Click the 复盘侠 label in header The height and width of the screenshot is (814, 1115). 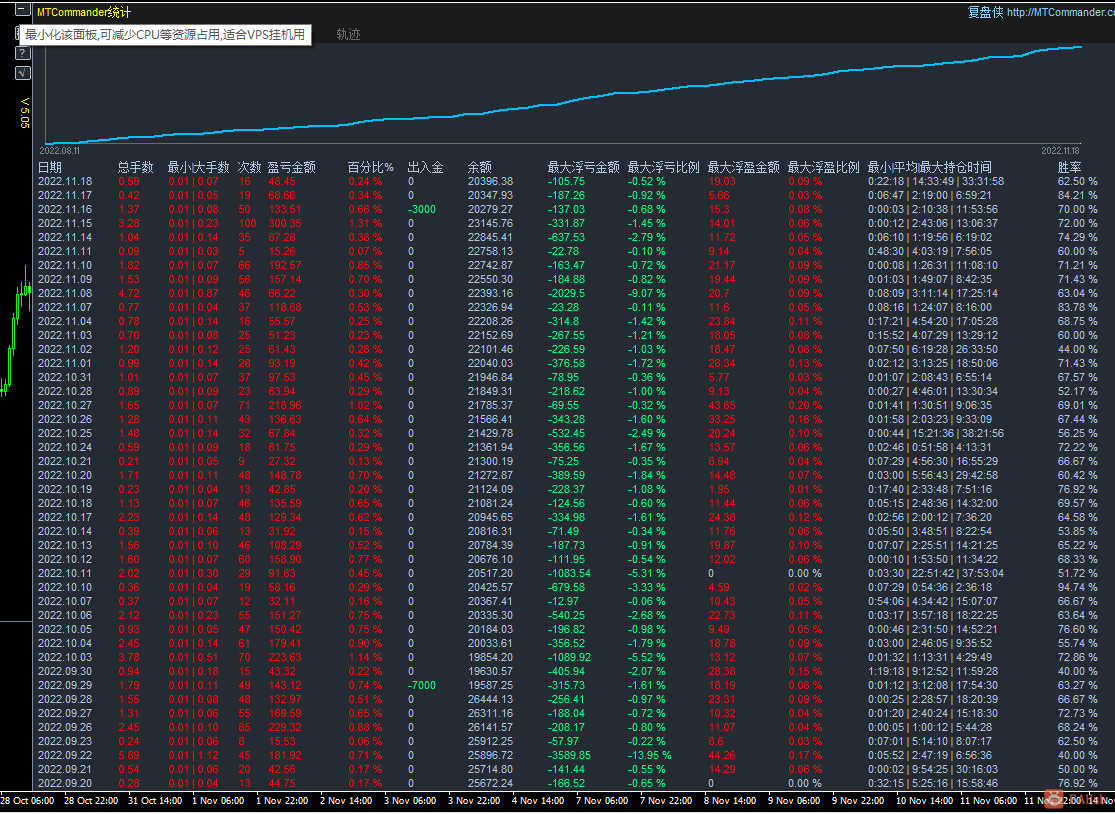(x=985, y=13)
